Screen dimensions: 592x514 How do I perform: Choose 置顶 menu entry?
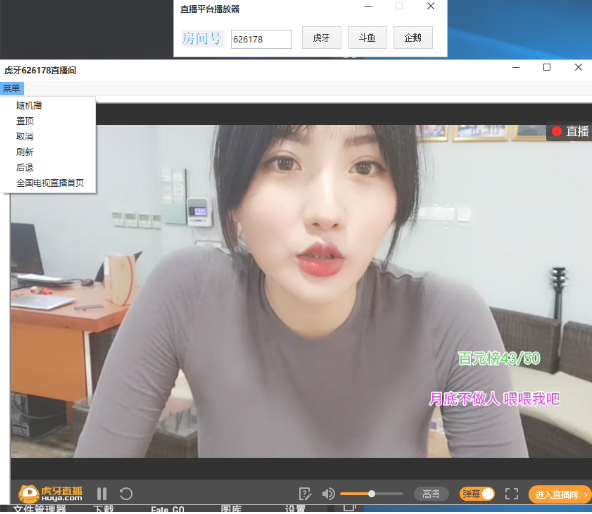click(x=25, y=121)
